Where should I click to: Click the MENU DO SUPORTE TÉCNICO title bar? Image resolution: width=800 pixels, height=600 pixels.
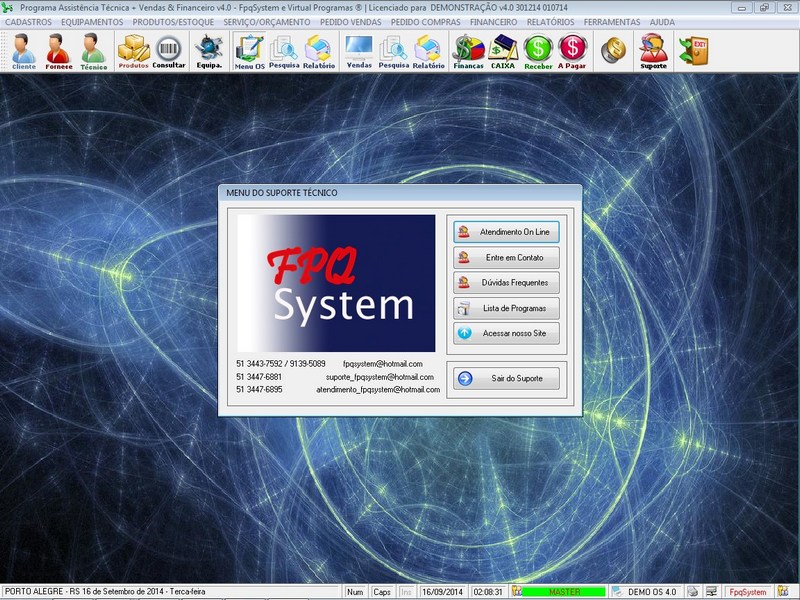400,193
